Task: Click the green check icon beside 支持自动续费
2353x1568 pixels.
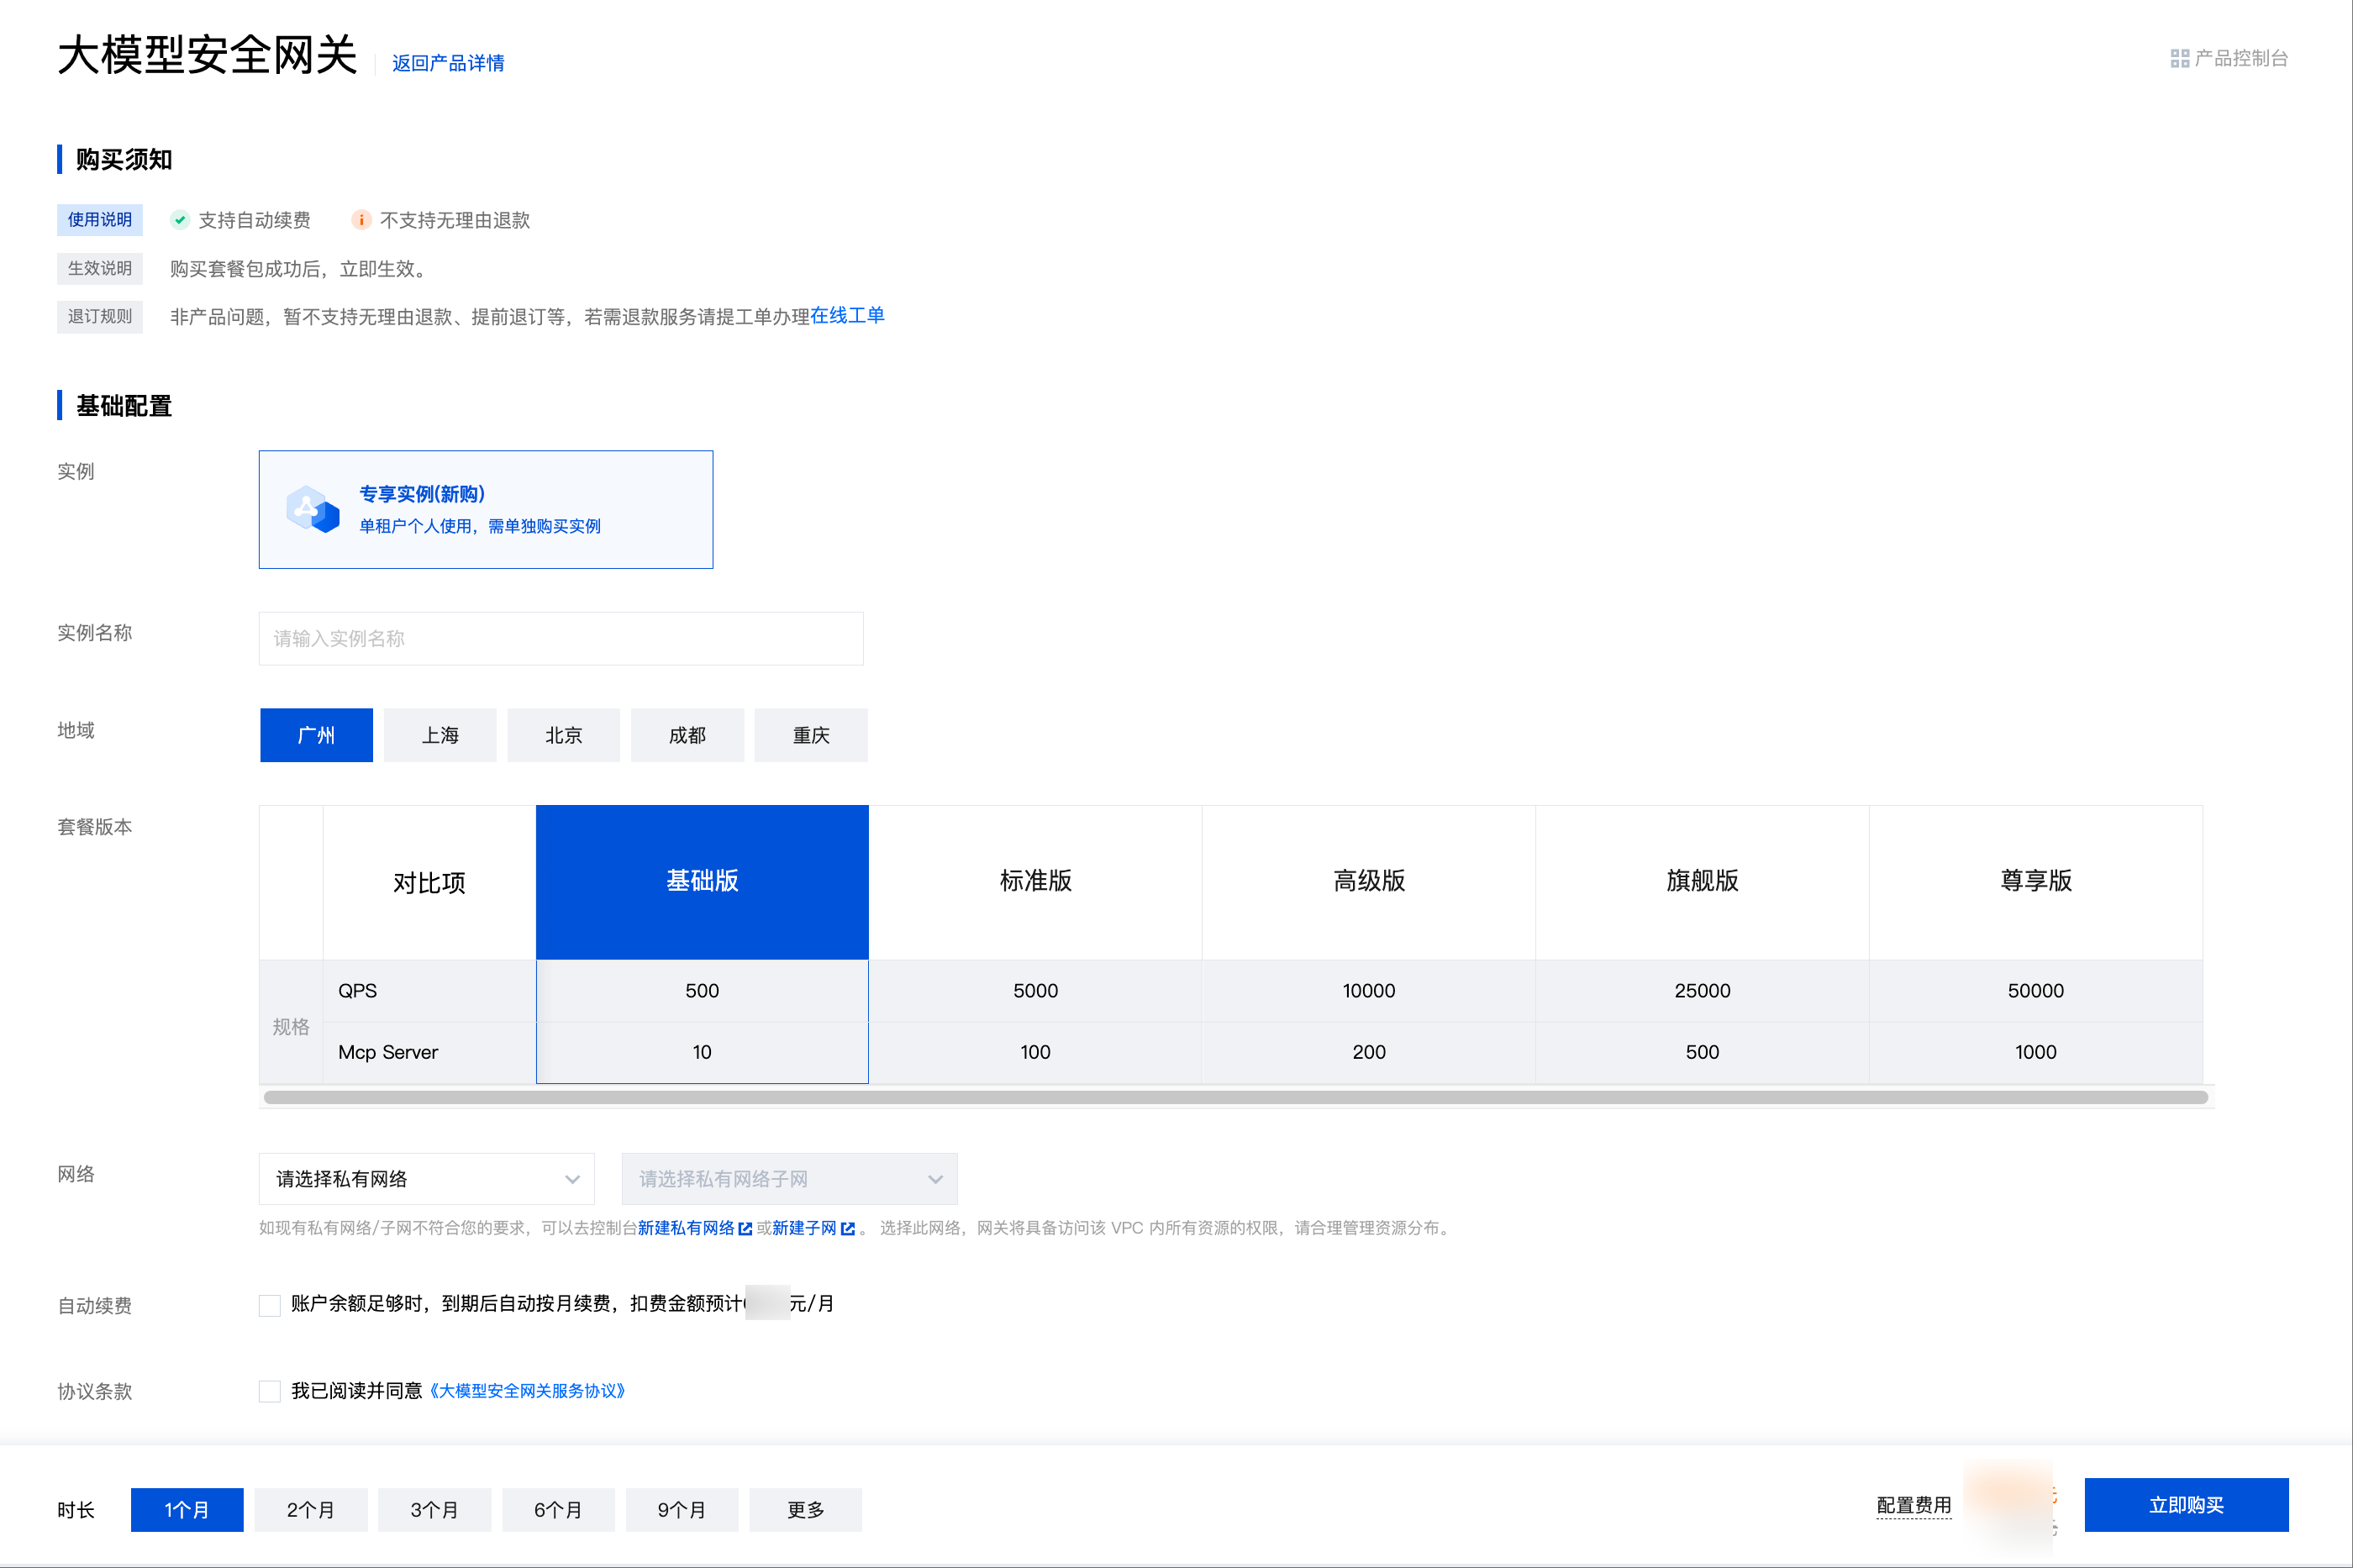Action: (x=180, y=220)
